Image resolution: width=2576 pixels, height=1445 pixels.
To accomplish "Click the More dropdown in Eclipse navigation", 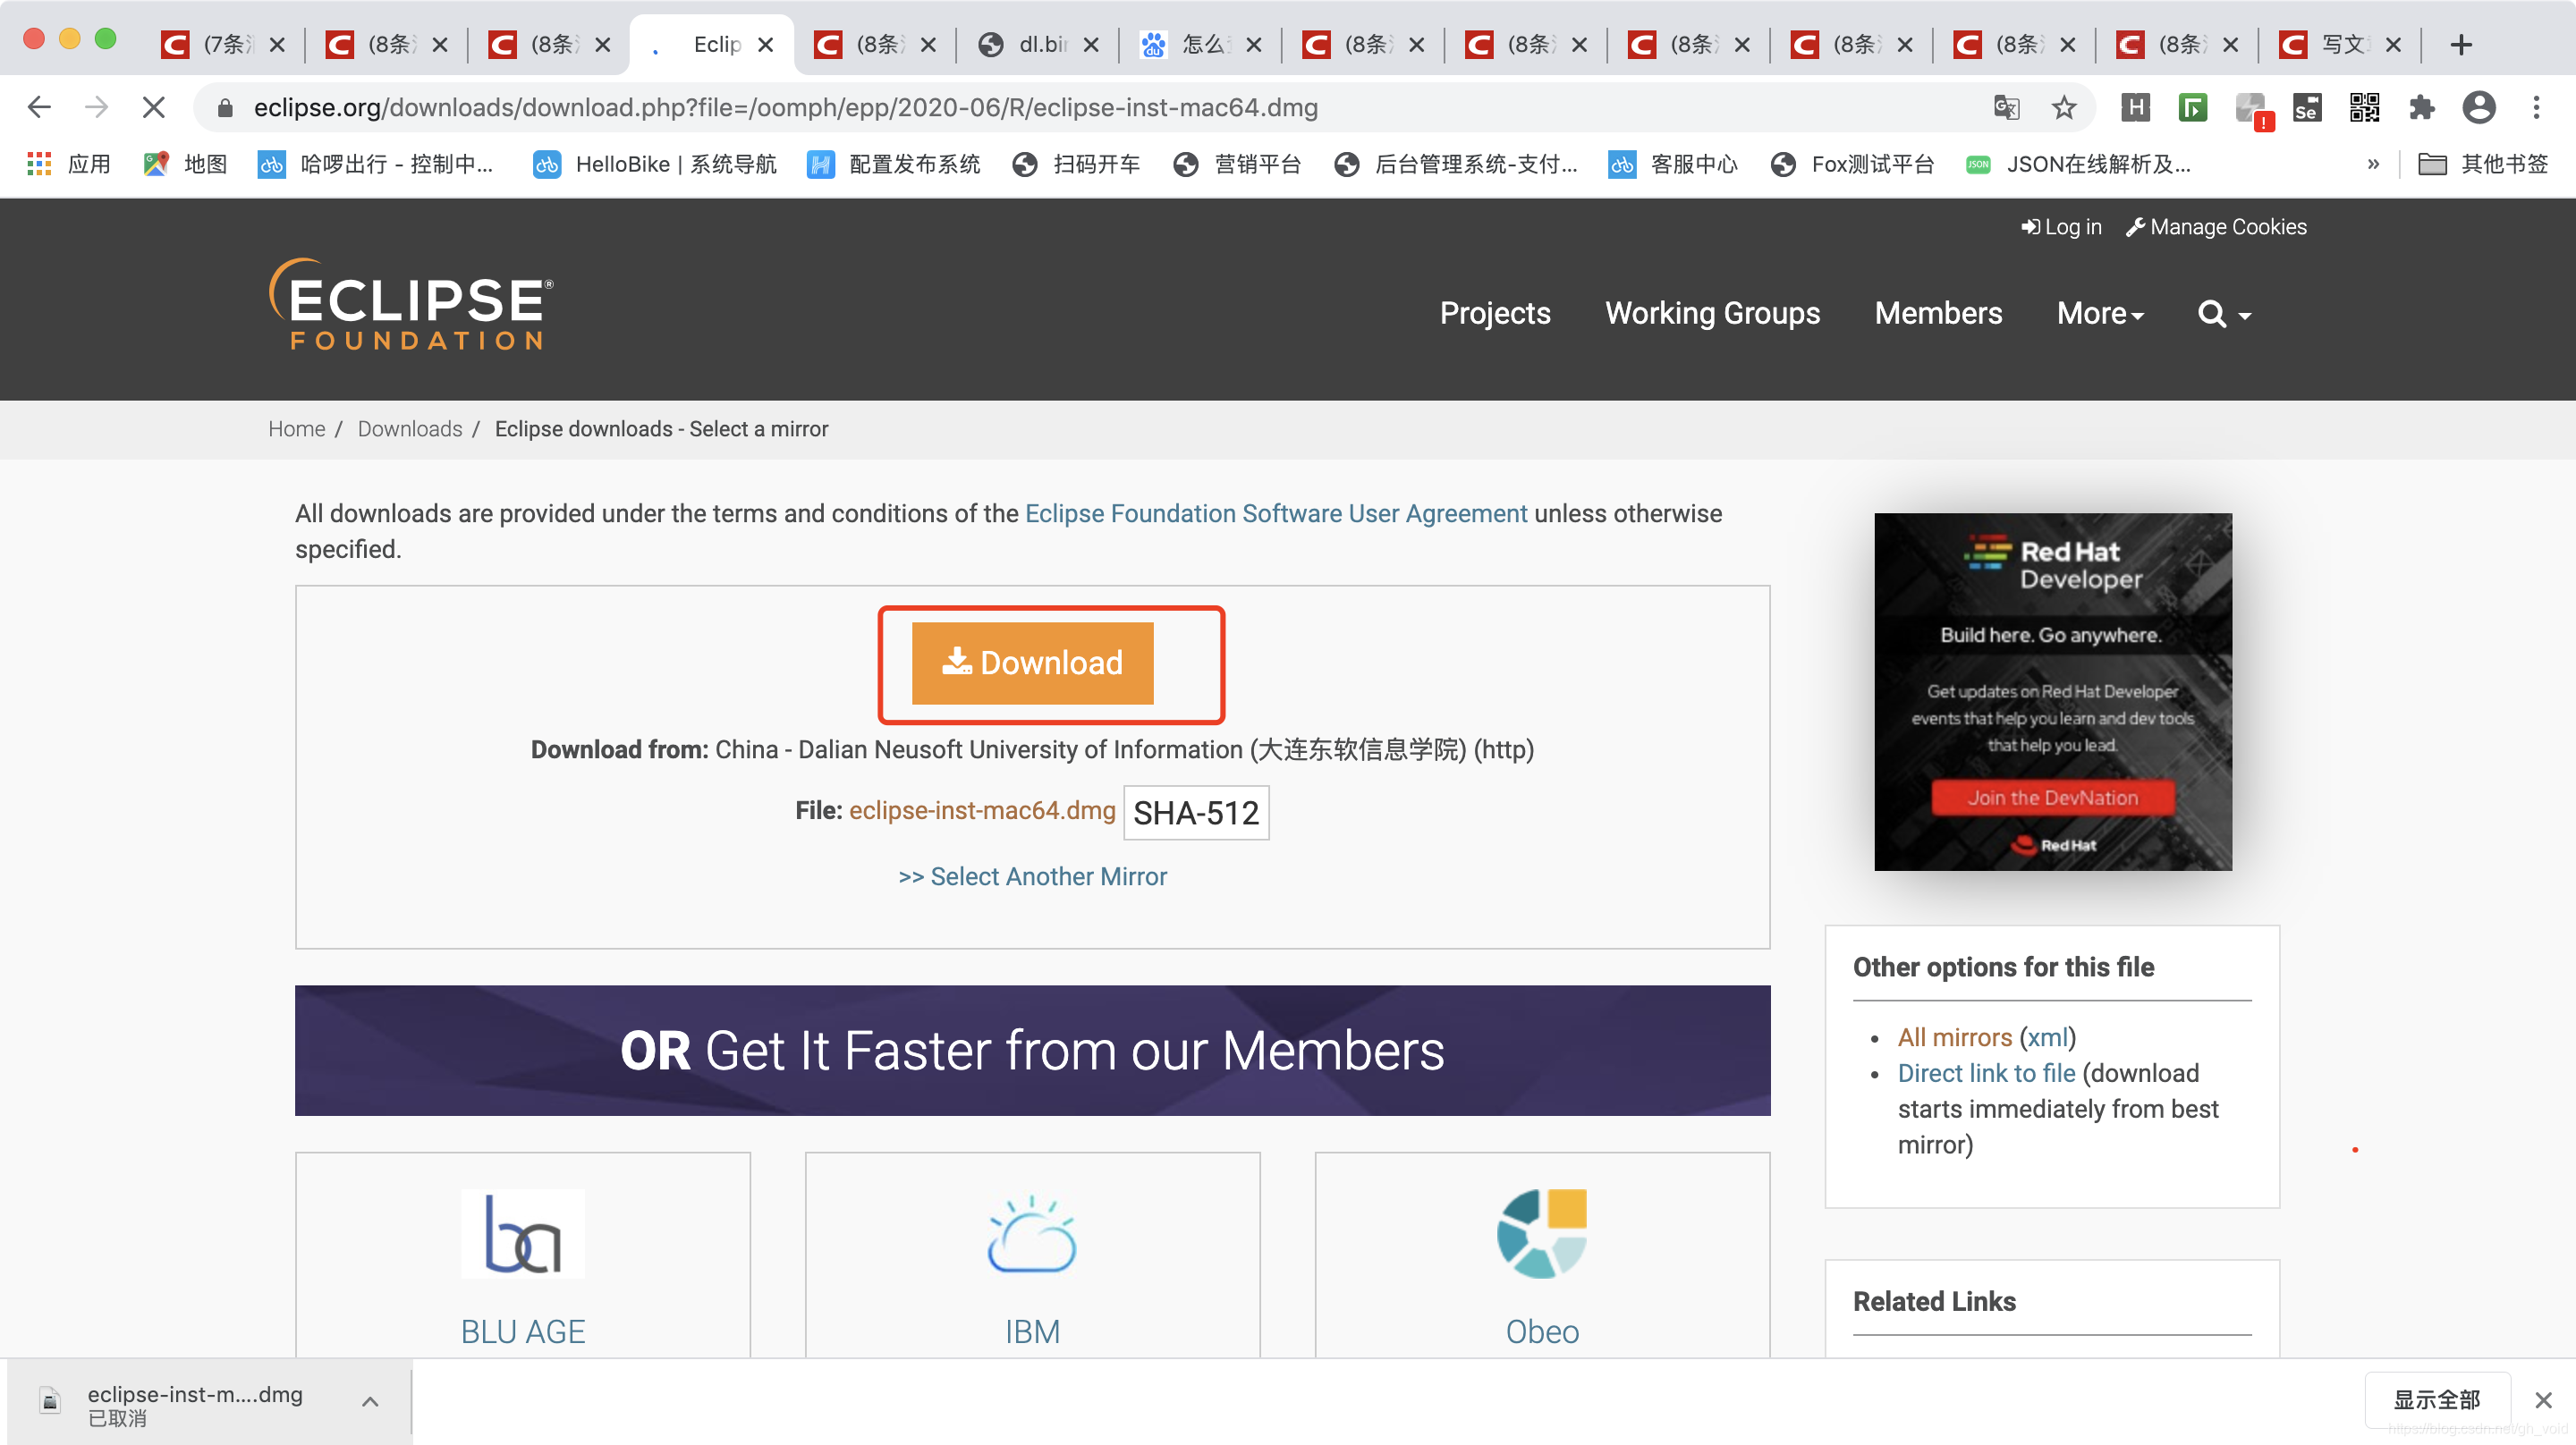I will coord(2100,315).
